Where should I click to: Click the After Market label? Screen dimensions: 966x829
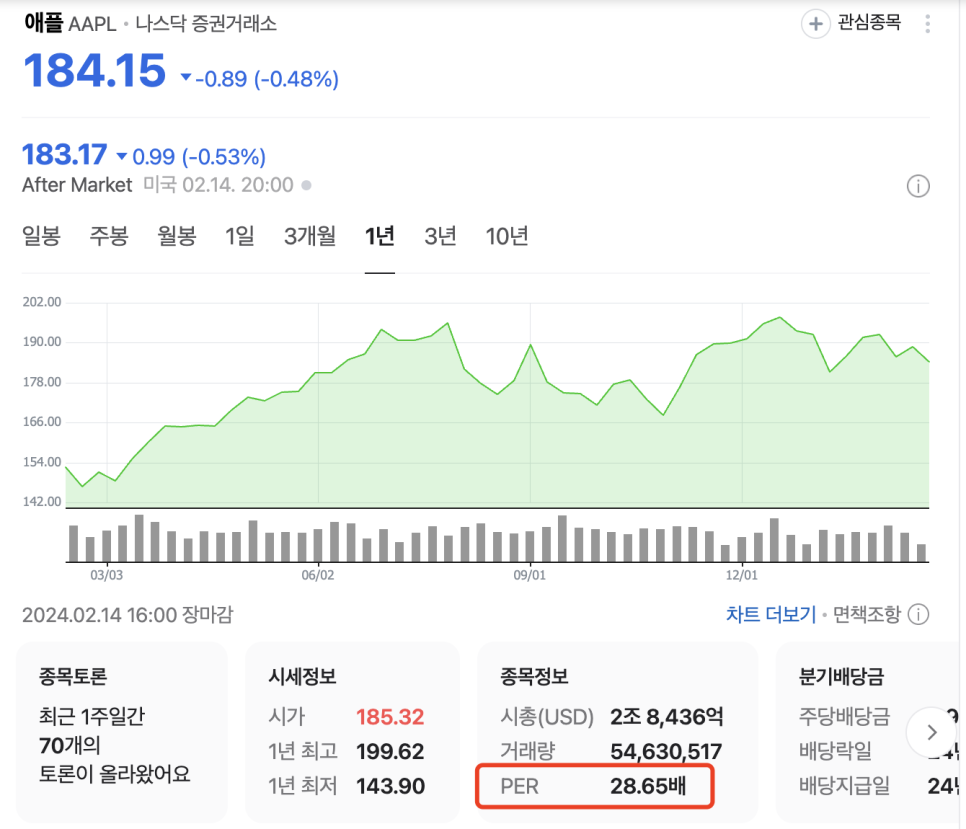(x=77, y=185)
